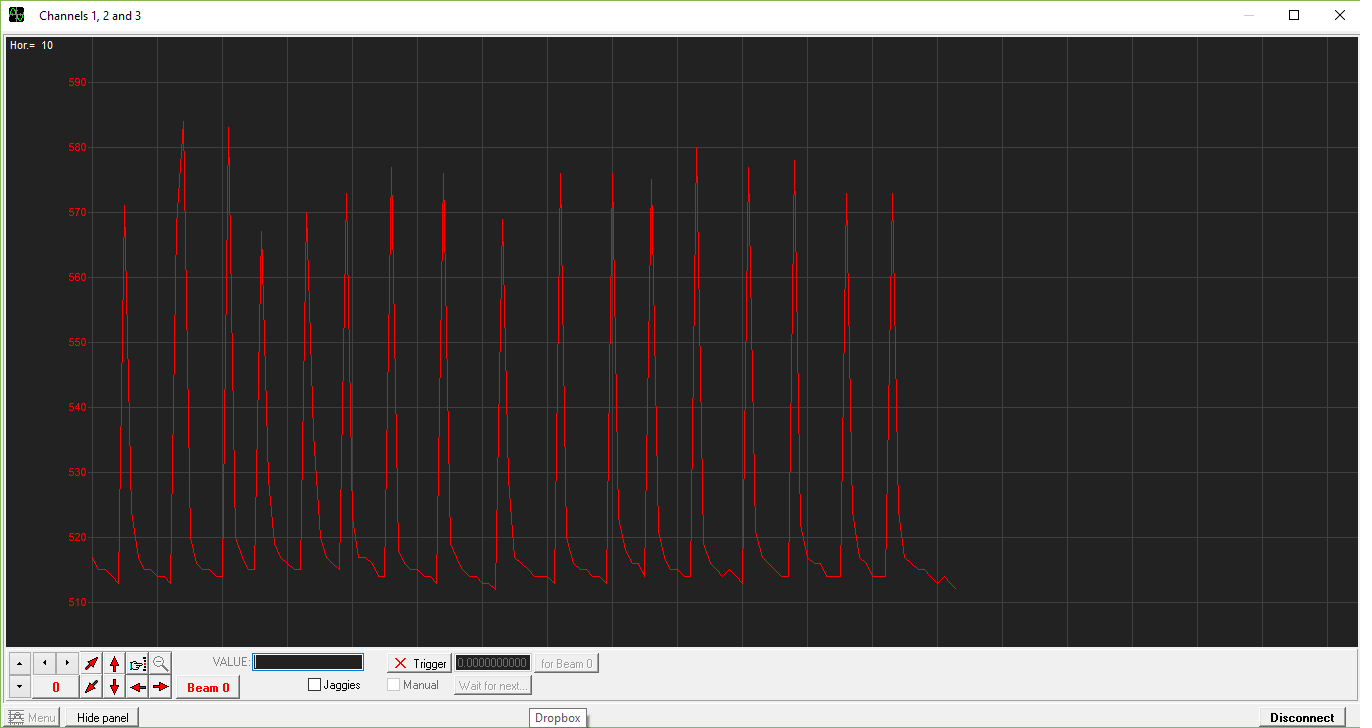Click the diagonal up-right red arrow icon
The image size is (1372, 728).
[91, 663]
